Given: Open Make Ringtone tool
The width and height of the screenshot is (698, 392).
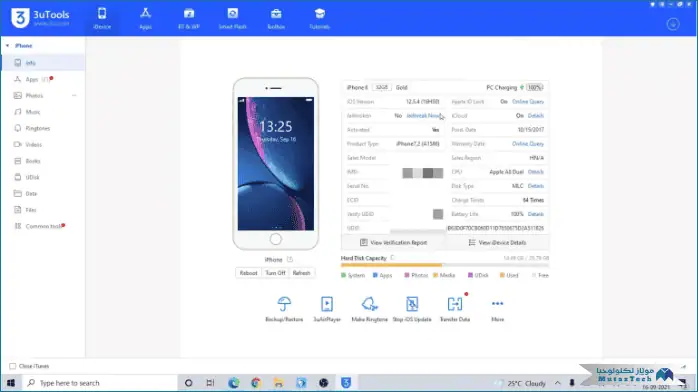Looking at the screenshot, I should [x=369, y=308].
